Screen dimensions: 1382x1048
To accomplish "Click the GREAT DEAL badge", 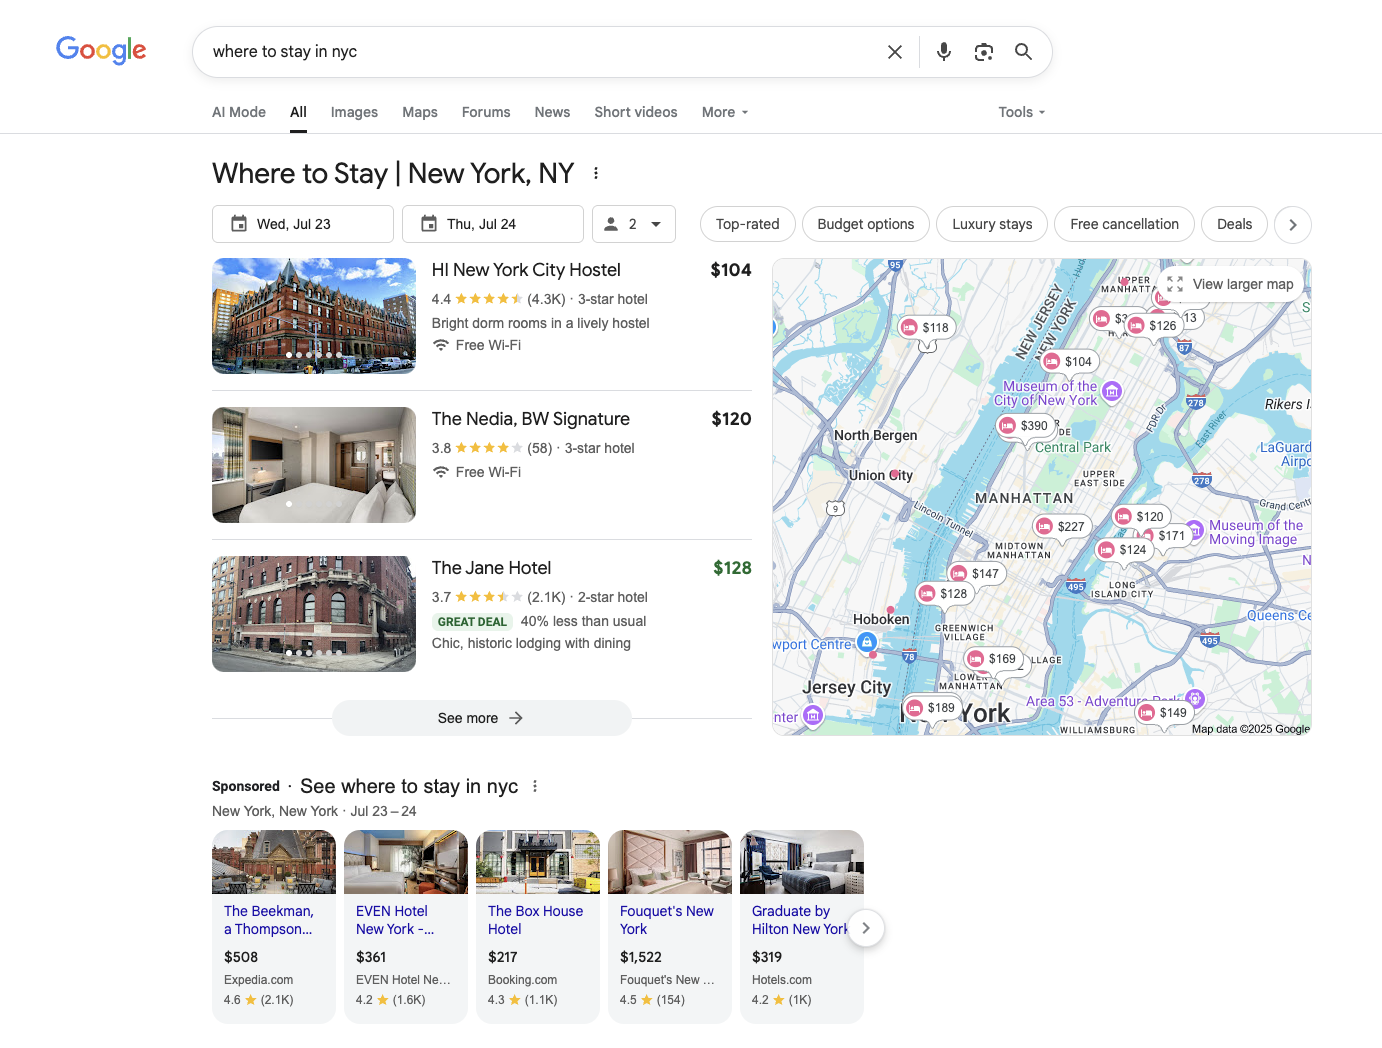I will (472, 621).
